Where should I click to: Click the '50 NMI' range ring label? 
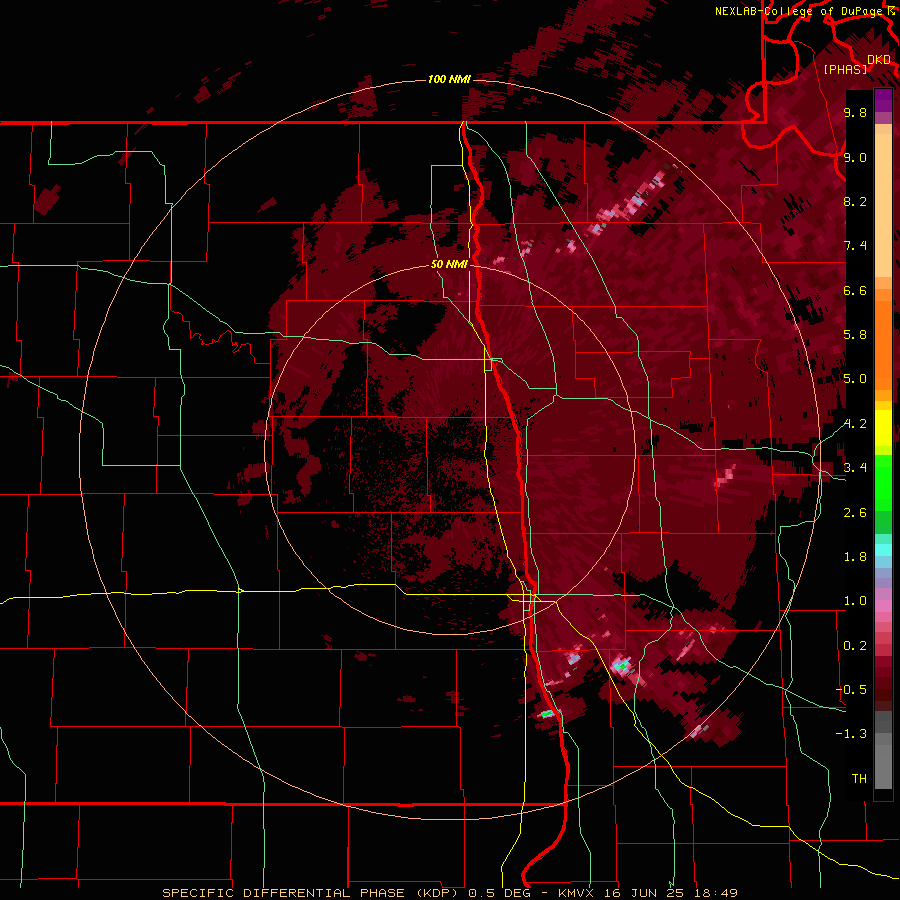point(449,264)
